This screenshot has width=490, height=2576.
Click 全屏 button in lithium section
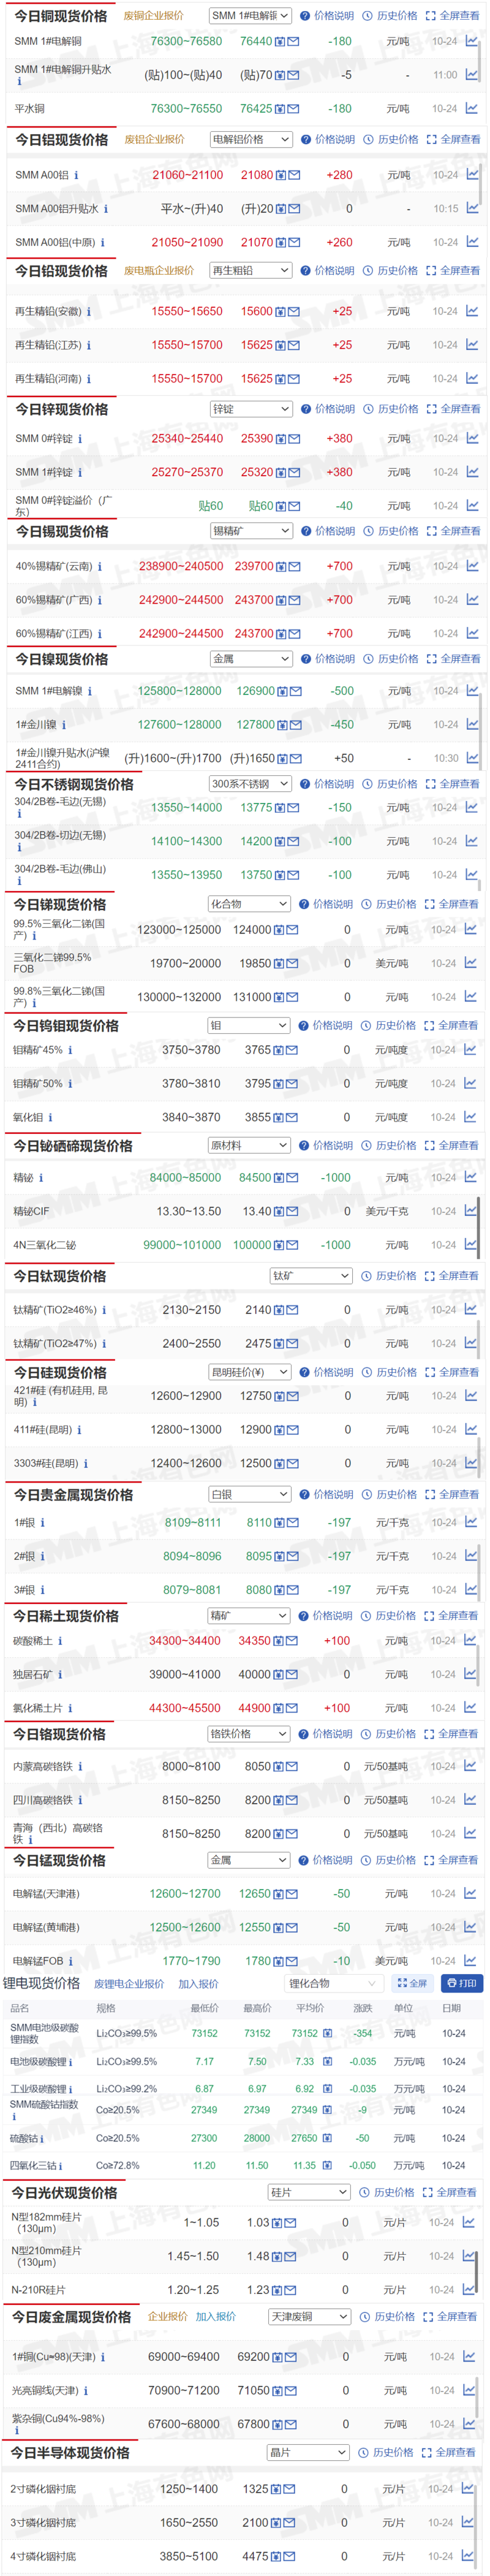click(412, 1983)
